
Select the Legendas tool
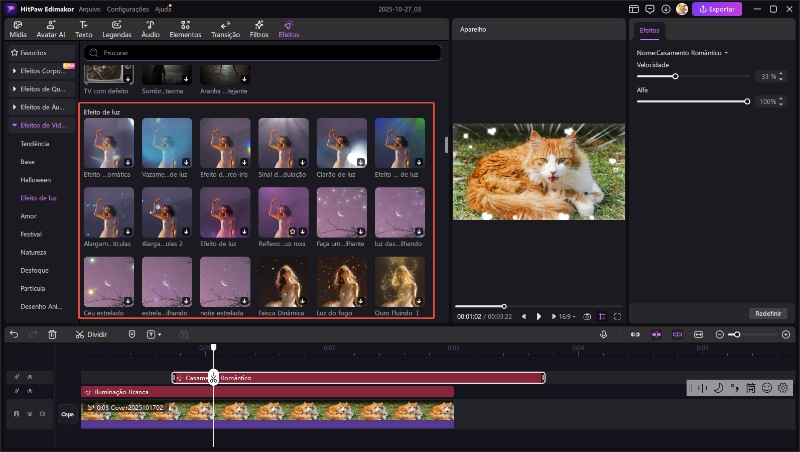click(117, 28)
